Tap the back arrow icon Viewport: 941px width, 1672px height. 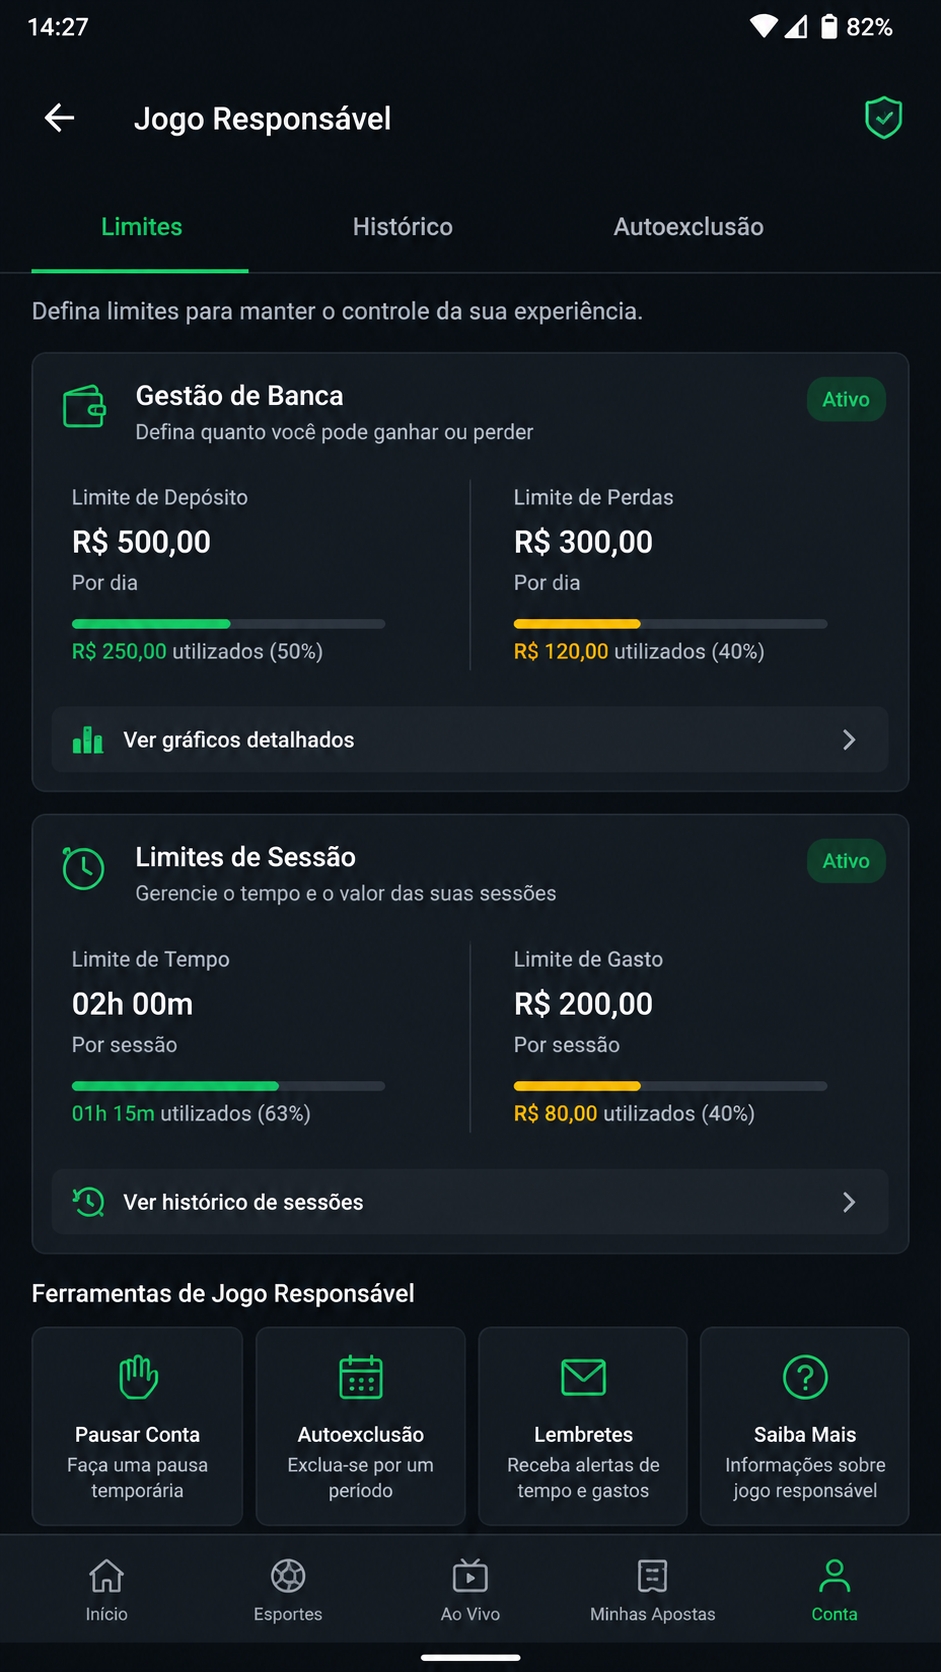coord(60,118)
